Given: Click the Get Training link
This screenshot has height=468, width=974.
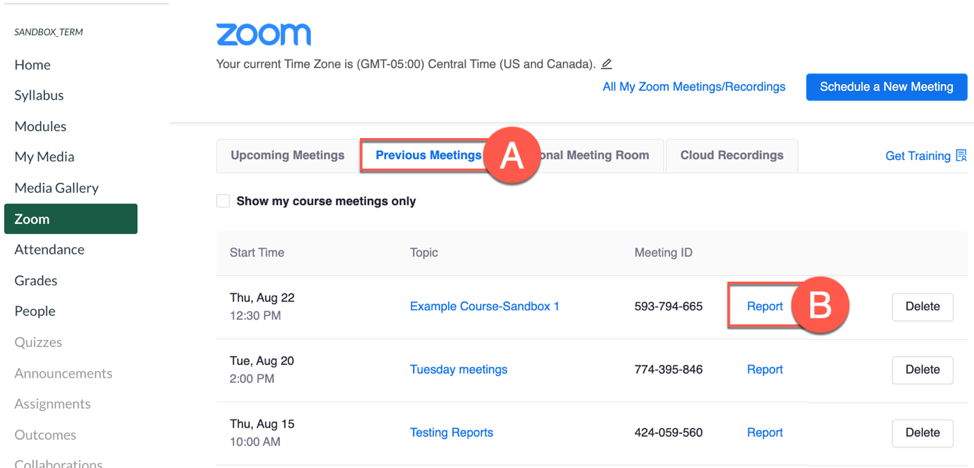Looking at the screenshot, I should click(917, 155).
